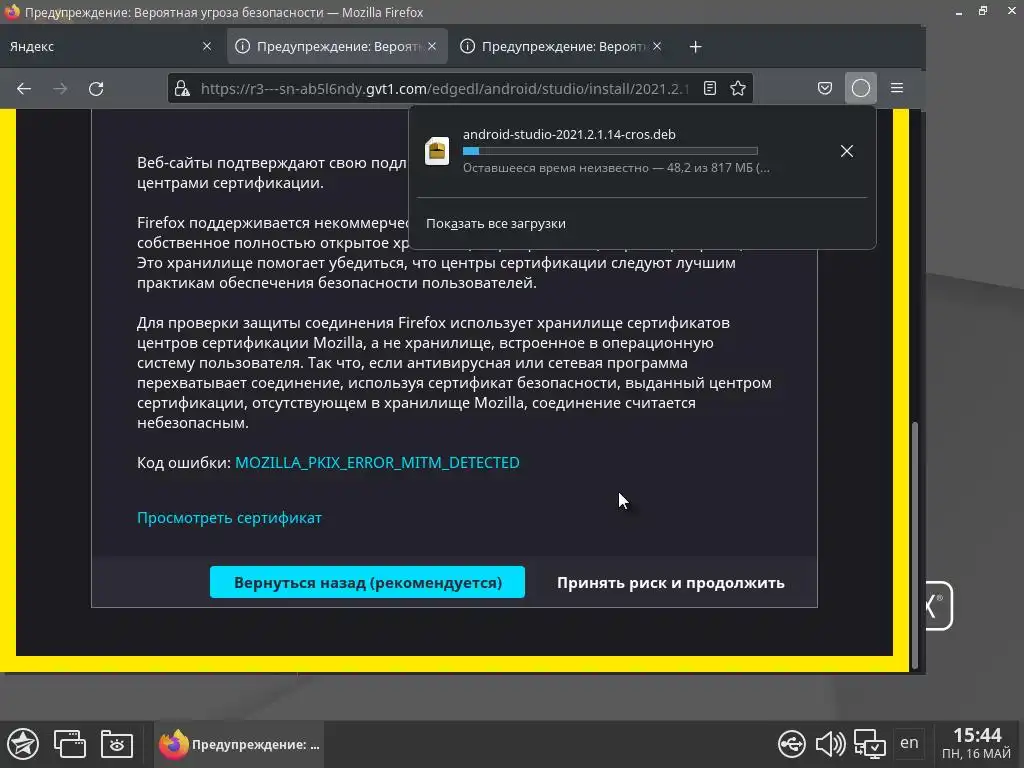Toggle the downloads progress toolbar button
This screenshot has height=768, width=1024.
[861, 88]
